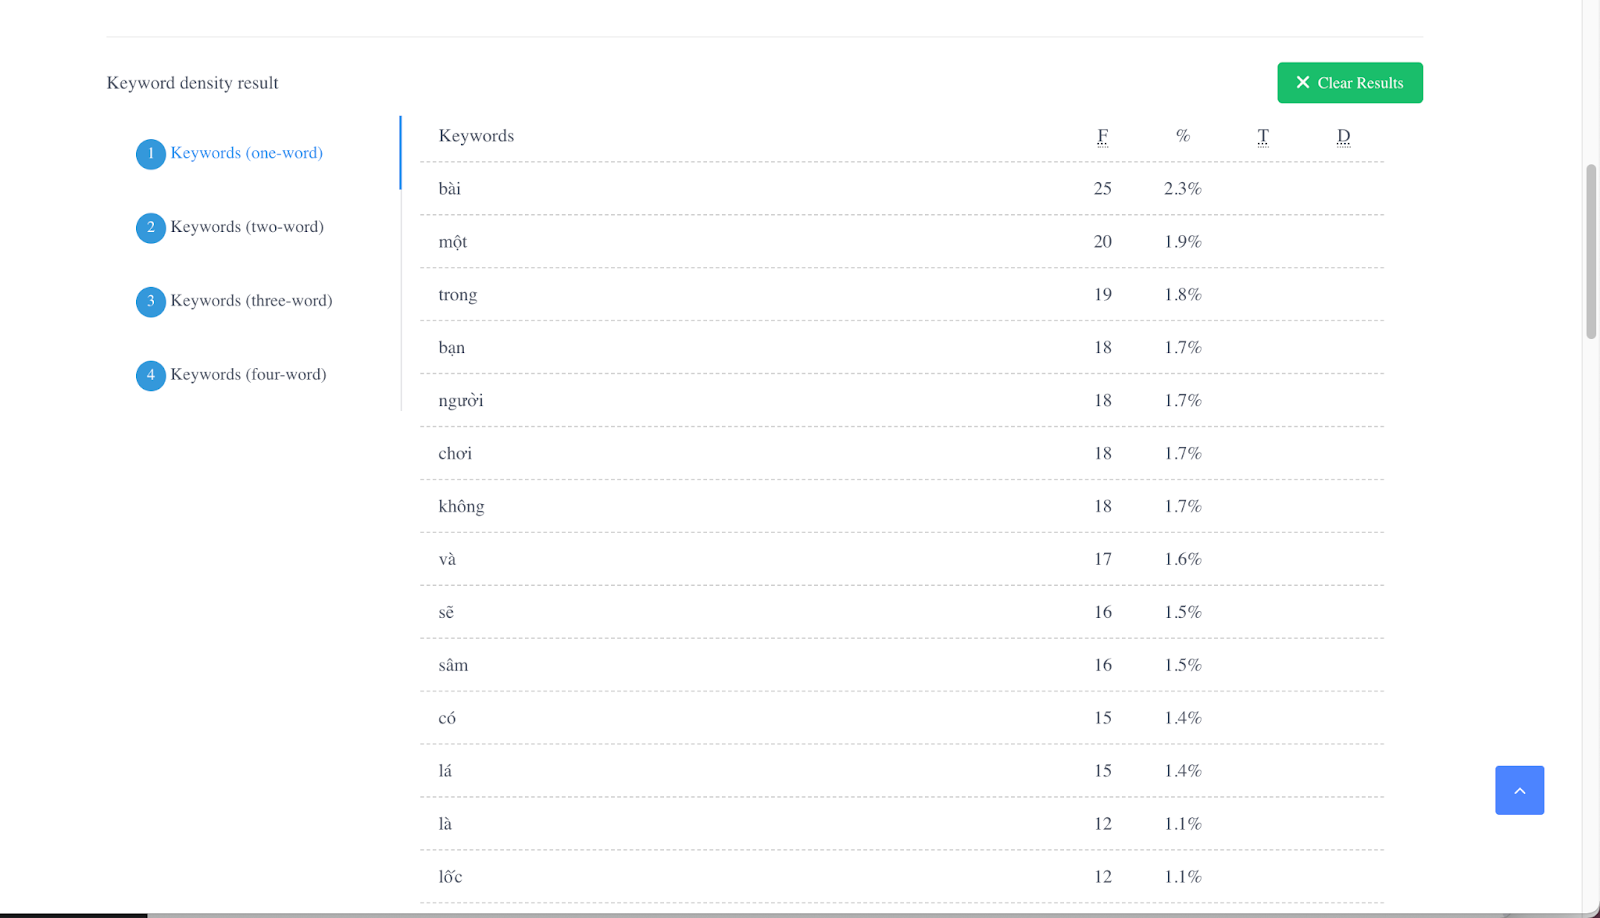
Task: Switch to Keywords (two-word) tab
Action: tap(247, 227)
